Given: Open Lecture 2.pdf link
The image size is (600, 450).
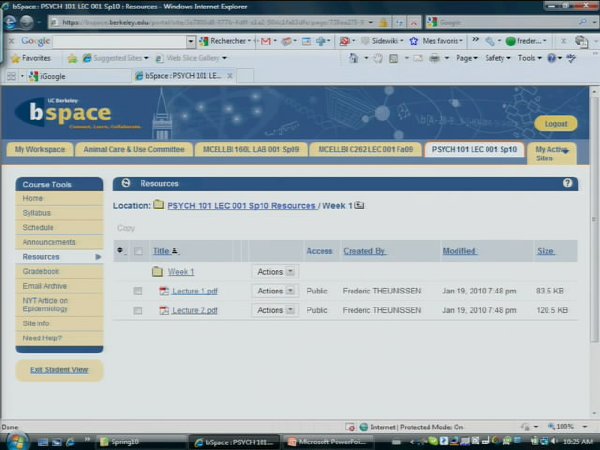Looking at the screenshot, I should click(x=195, y=310).
